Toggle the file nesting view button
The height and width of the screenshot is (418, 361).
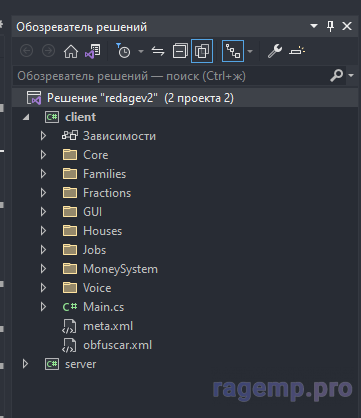click(x=233, y=51)
